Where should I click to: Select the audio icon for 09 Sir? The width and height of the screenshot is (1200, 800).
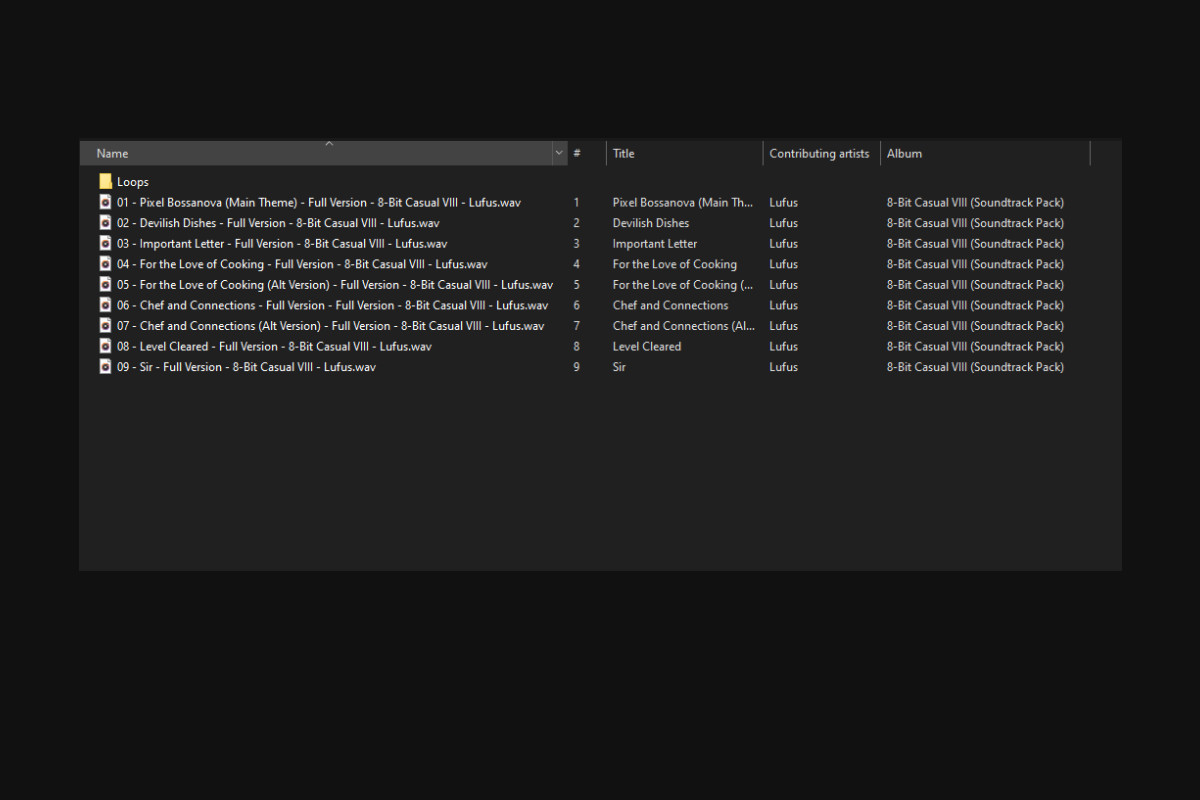click(105, 367)
